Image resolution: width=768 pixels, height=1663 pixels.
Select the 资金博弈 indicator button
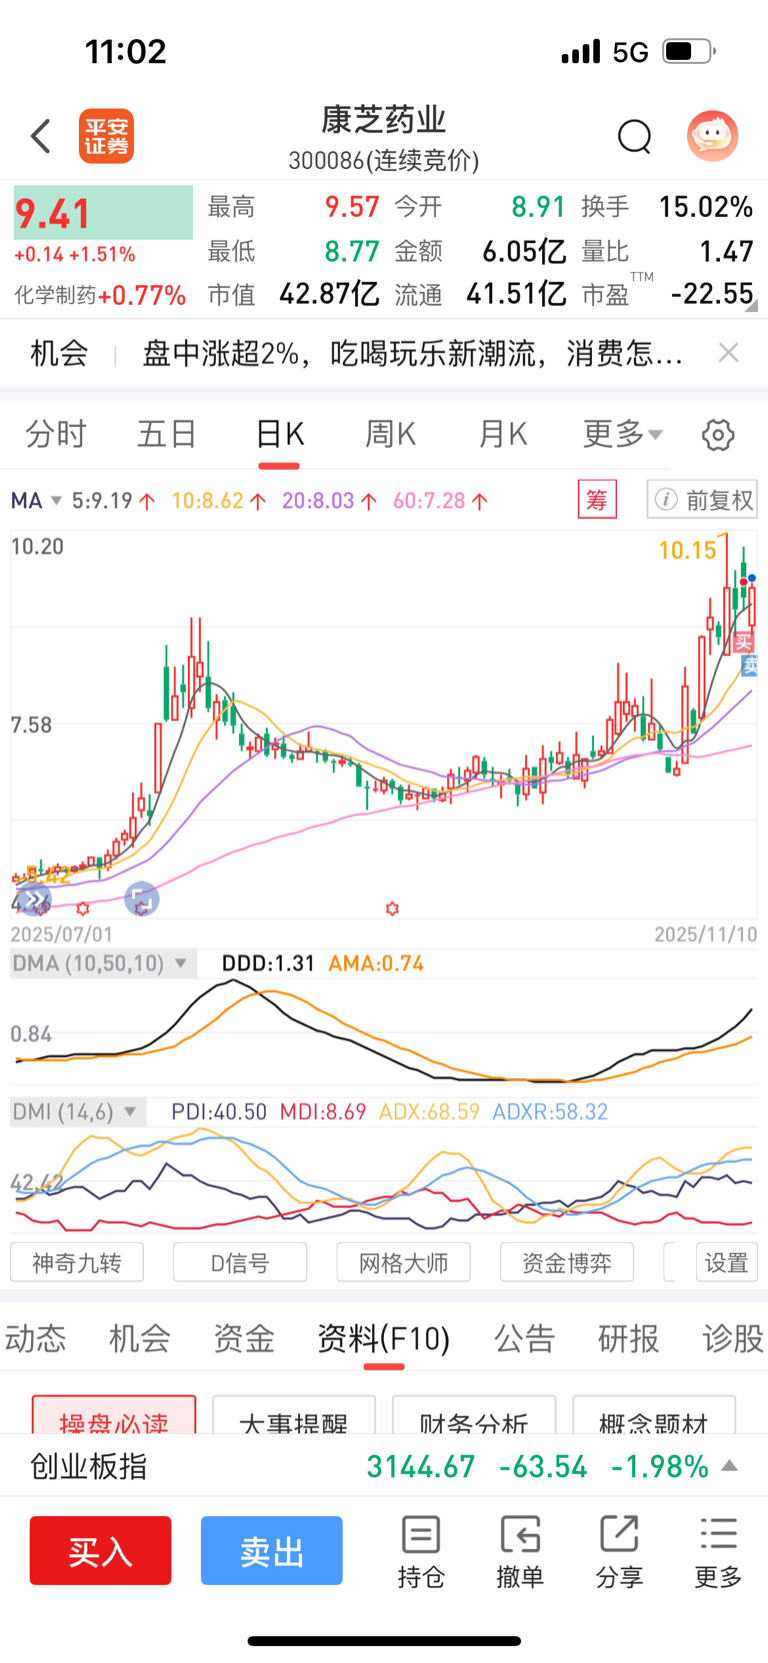tap(567, 1263)
